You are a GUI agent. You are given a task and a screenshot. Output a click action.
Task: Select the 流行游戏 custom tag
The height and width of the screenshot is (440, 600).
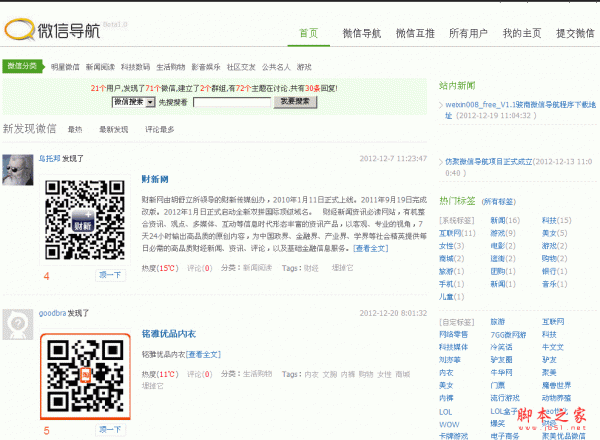tap(505, 398)
